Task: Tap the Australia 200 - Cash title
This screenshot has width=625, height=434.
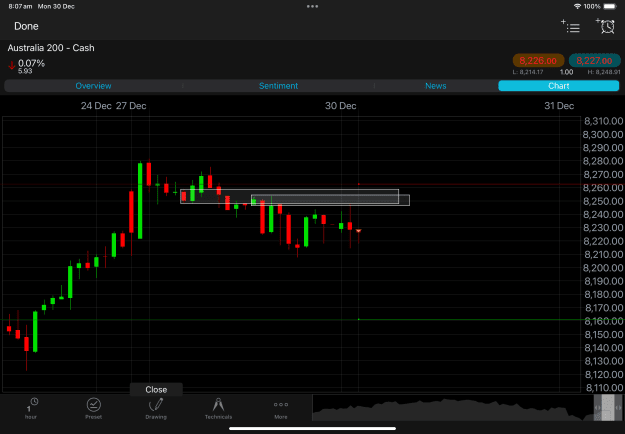Action: 51,48
